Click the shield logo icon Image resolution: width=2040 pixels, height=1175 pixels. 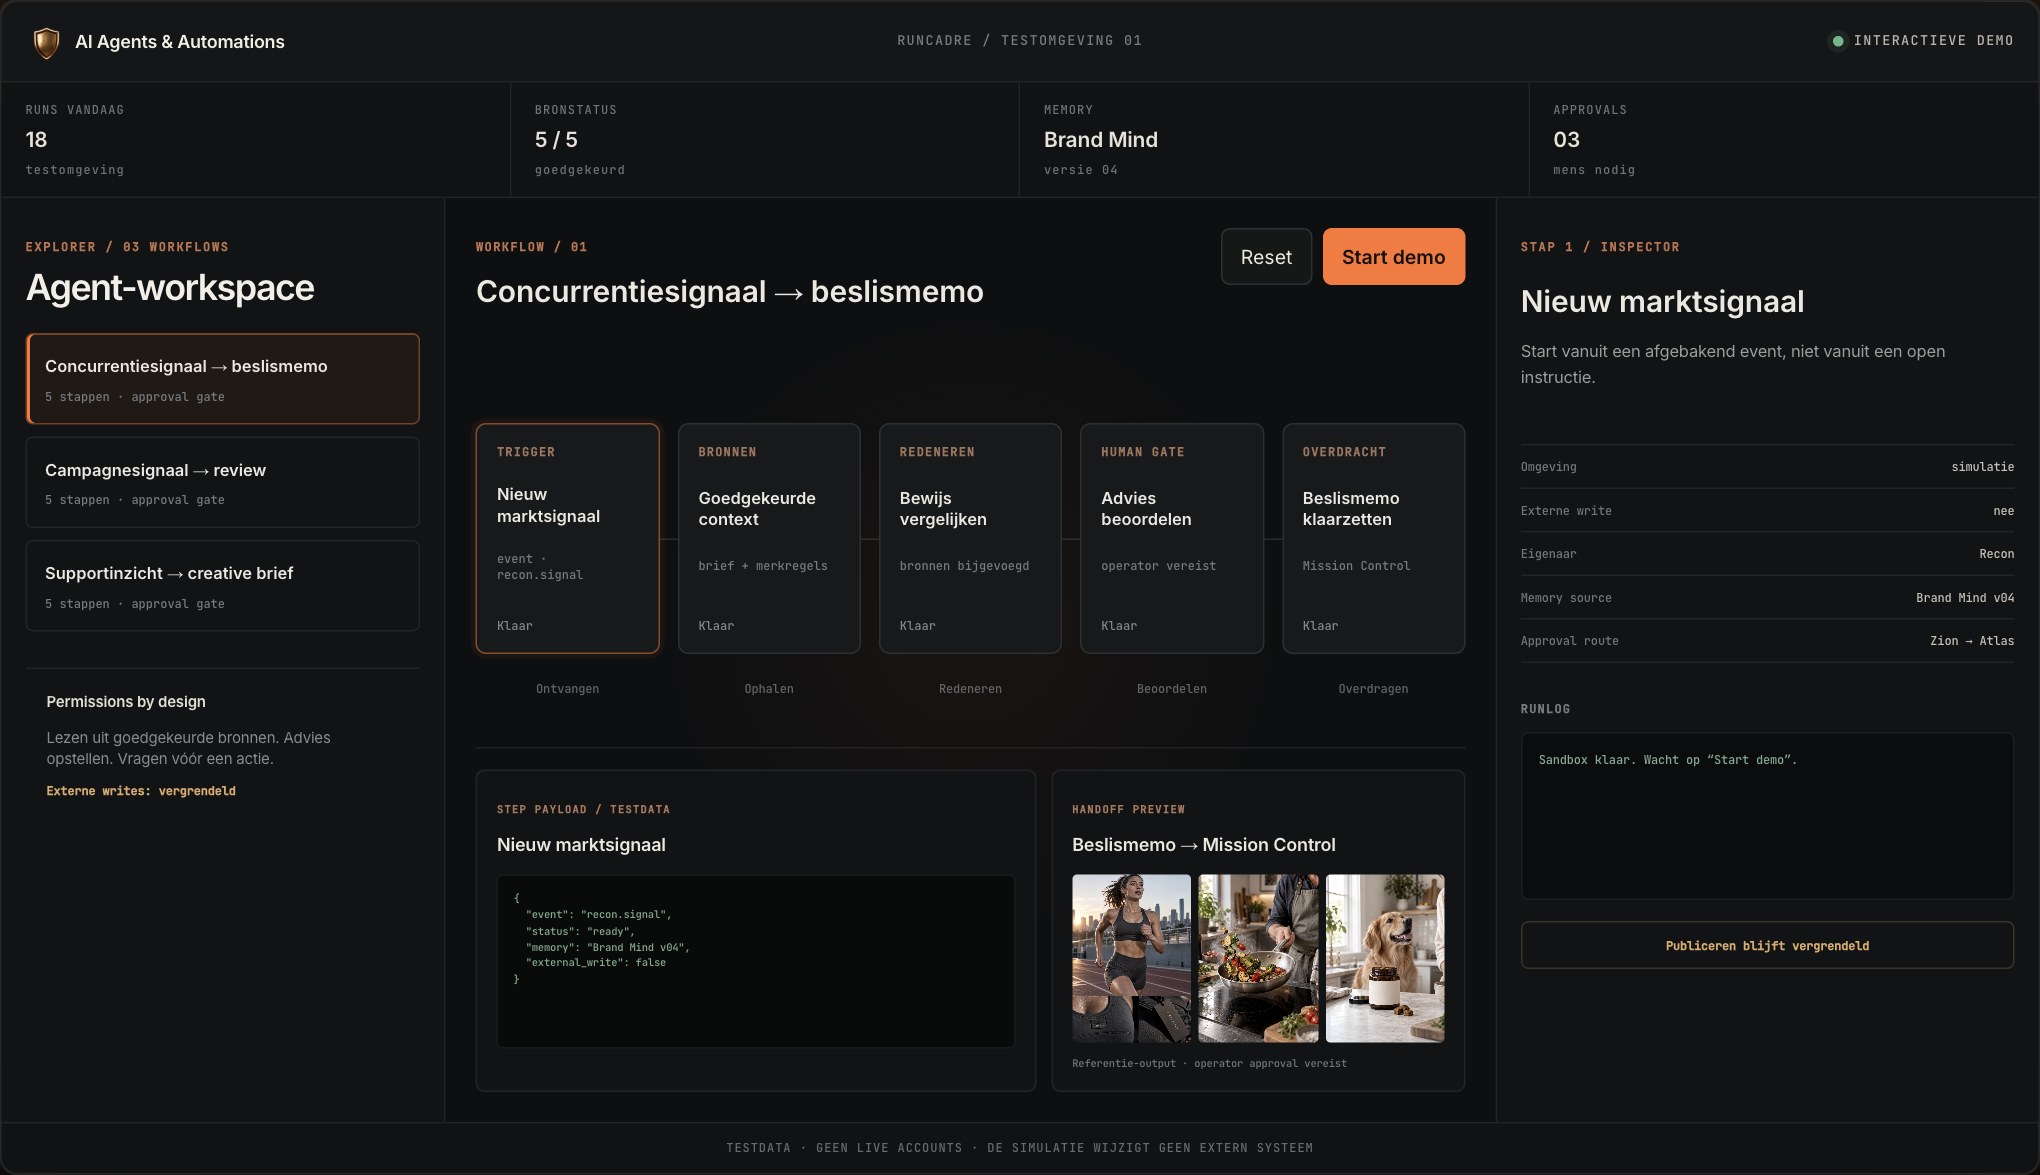(x=46, y=42)
